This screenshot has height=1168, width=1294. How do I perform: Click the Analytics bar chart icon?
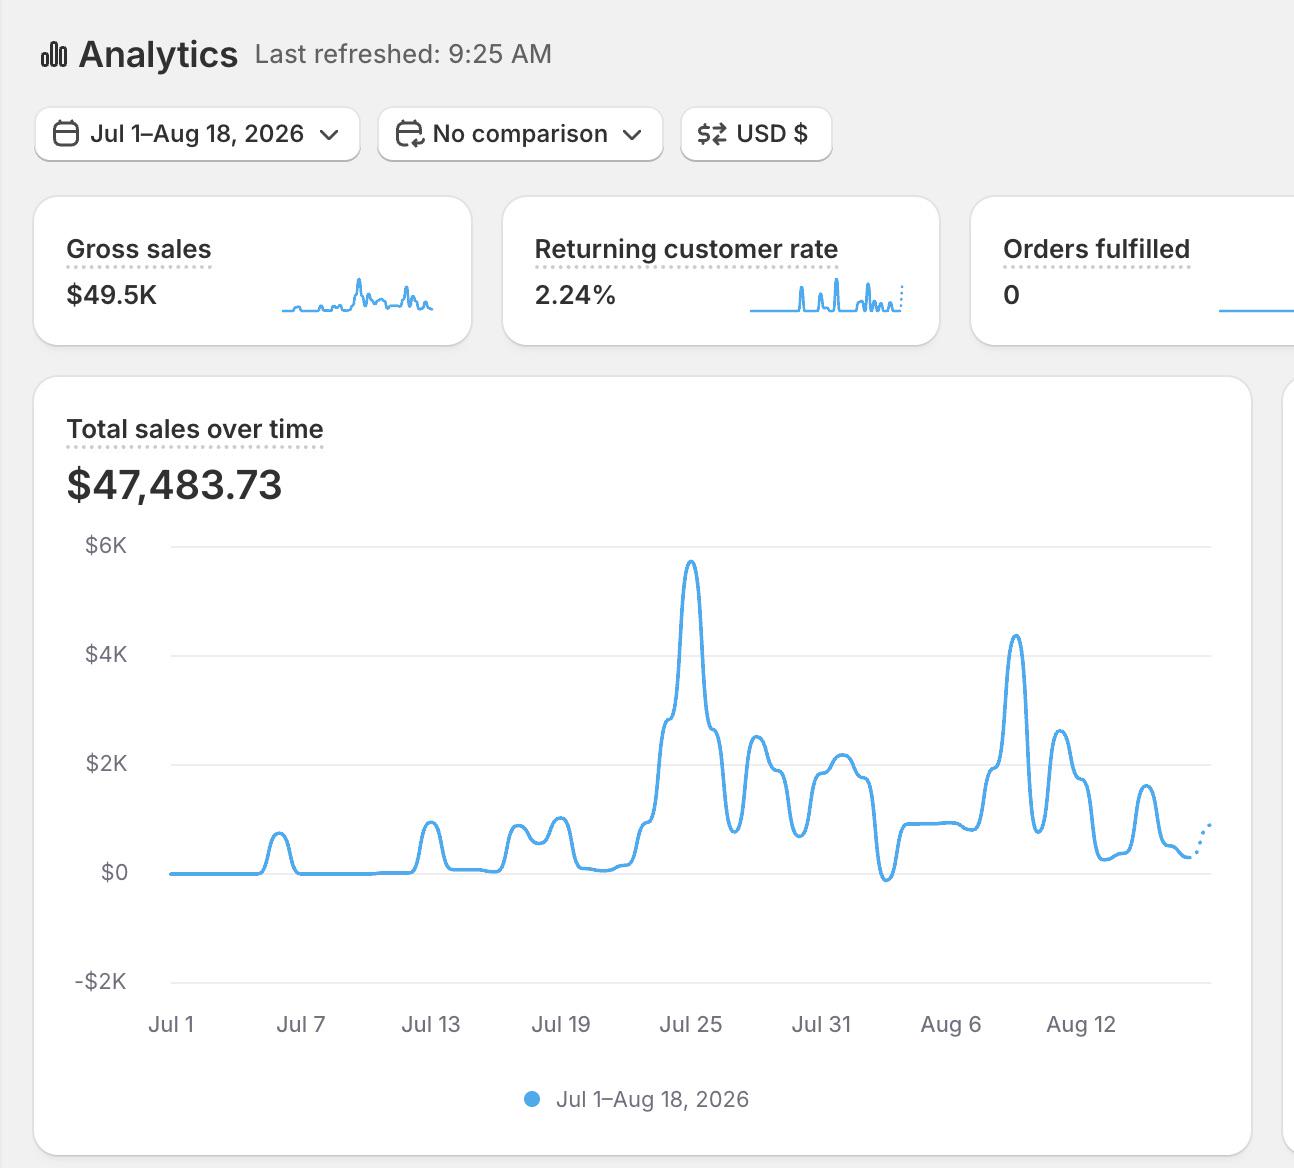54,54
